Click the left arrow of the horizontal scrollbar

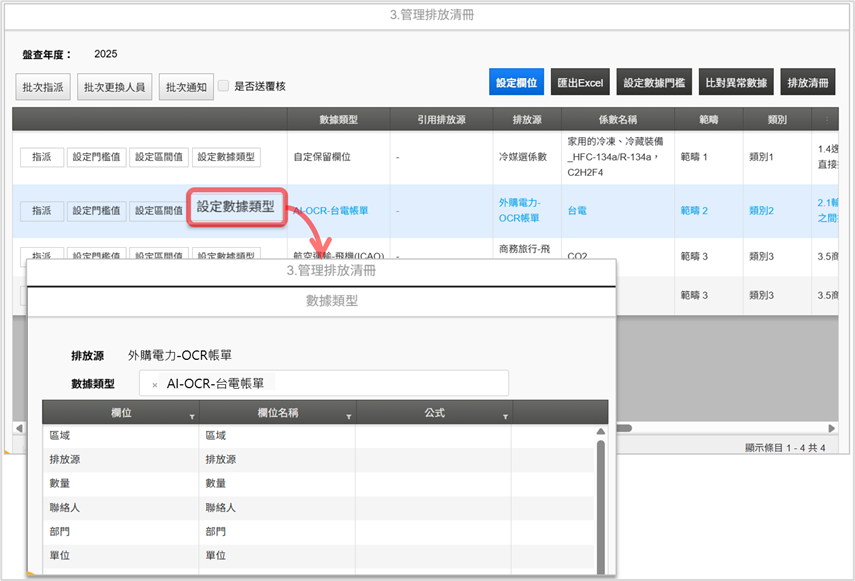[19, 427]
